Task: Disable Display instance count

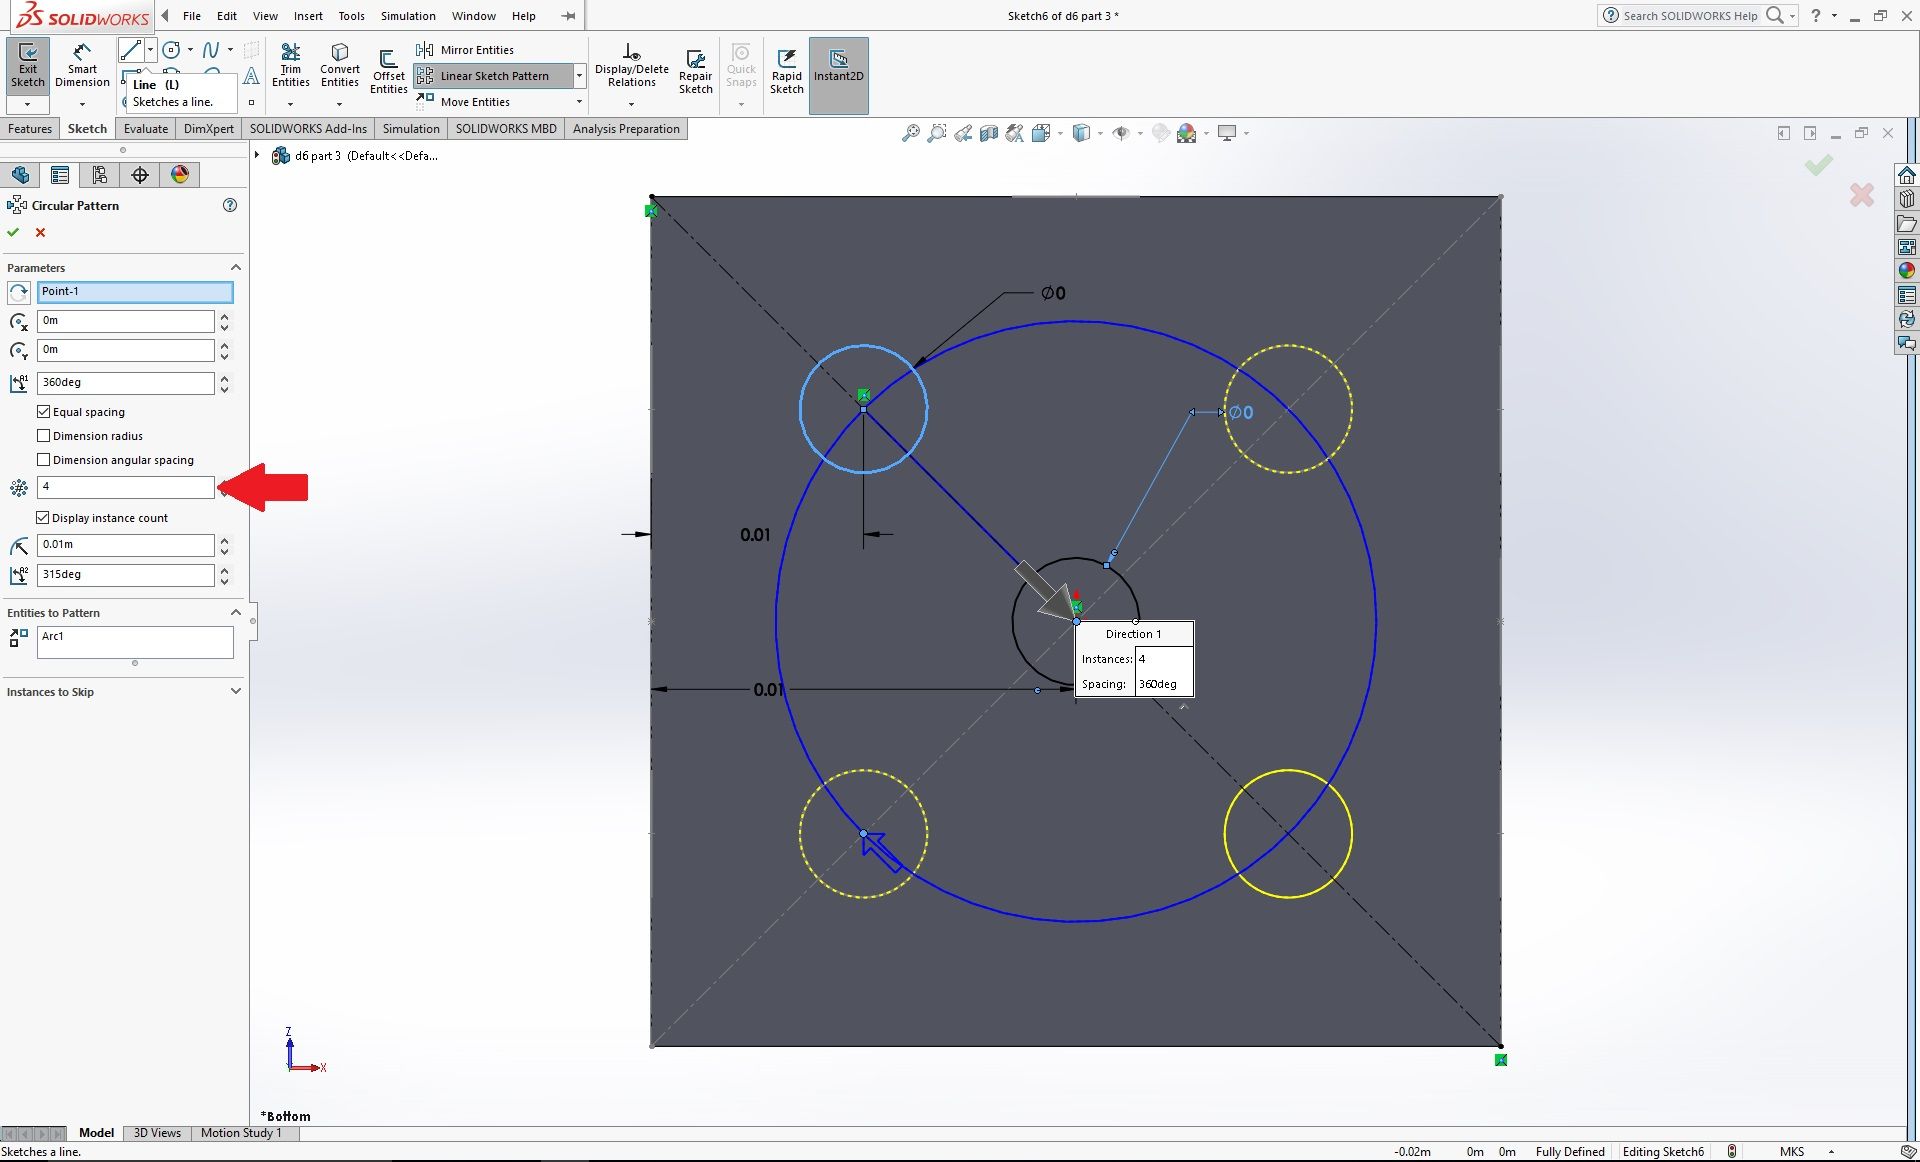Action: pos(44,517)
